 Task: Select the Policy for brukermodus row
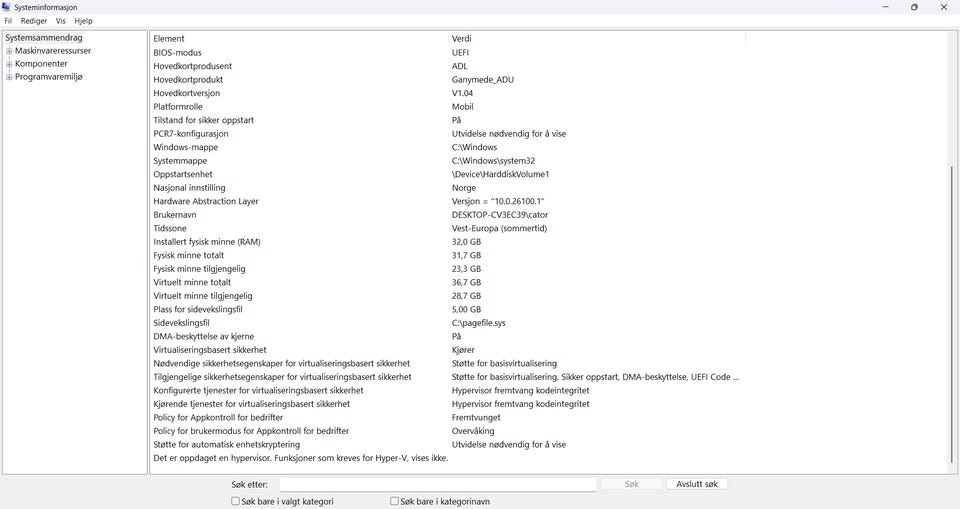pos(446,431)
